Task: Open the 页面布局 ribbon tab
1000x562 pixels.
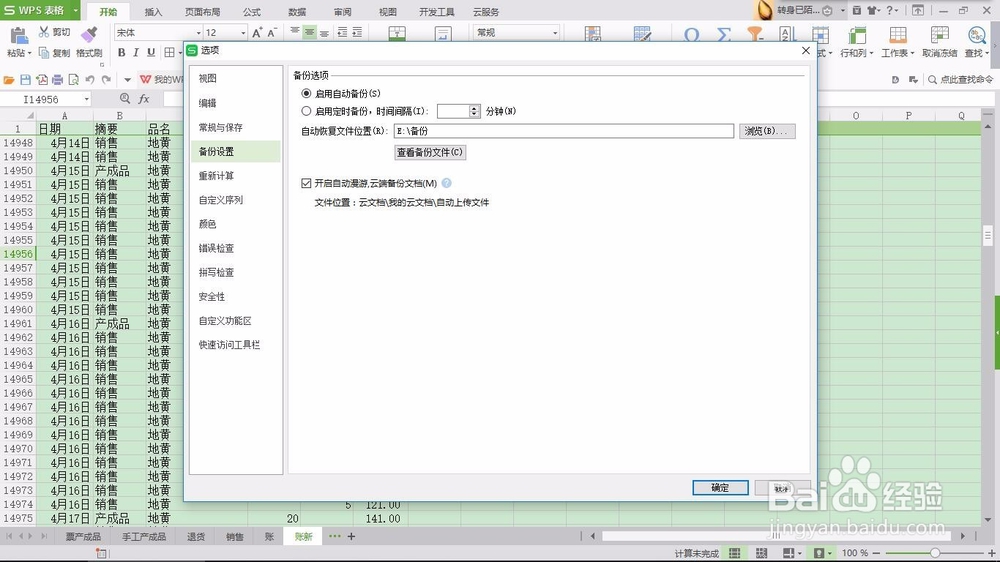Action: [203, 11]
